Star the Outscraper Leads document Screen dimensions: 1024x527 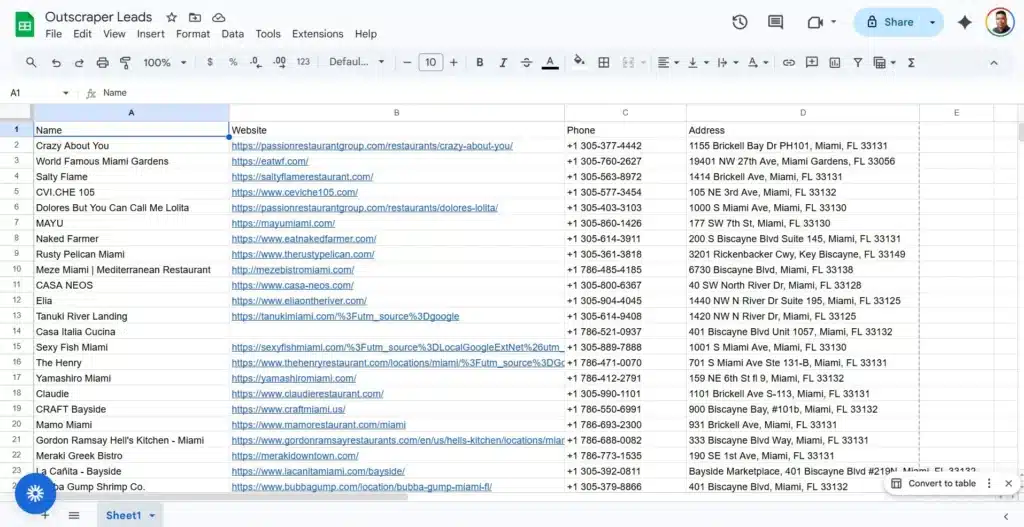171,18
